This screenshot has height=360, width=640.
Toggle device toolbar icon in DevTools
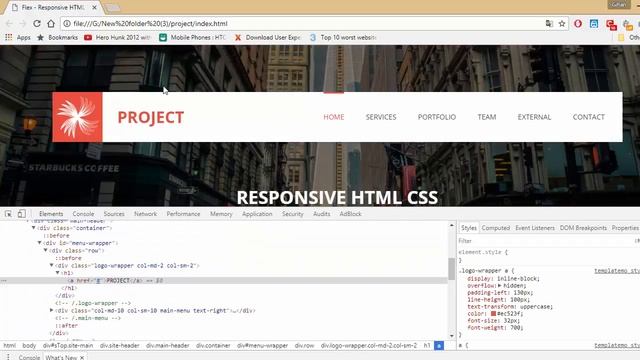[21, 213]
